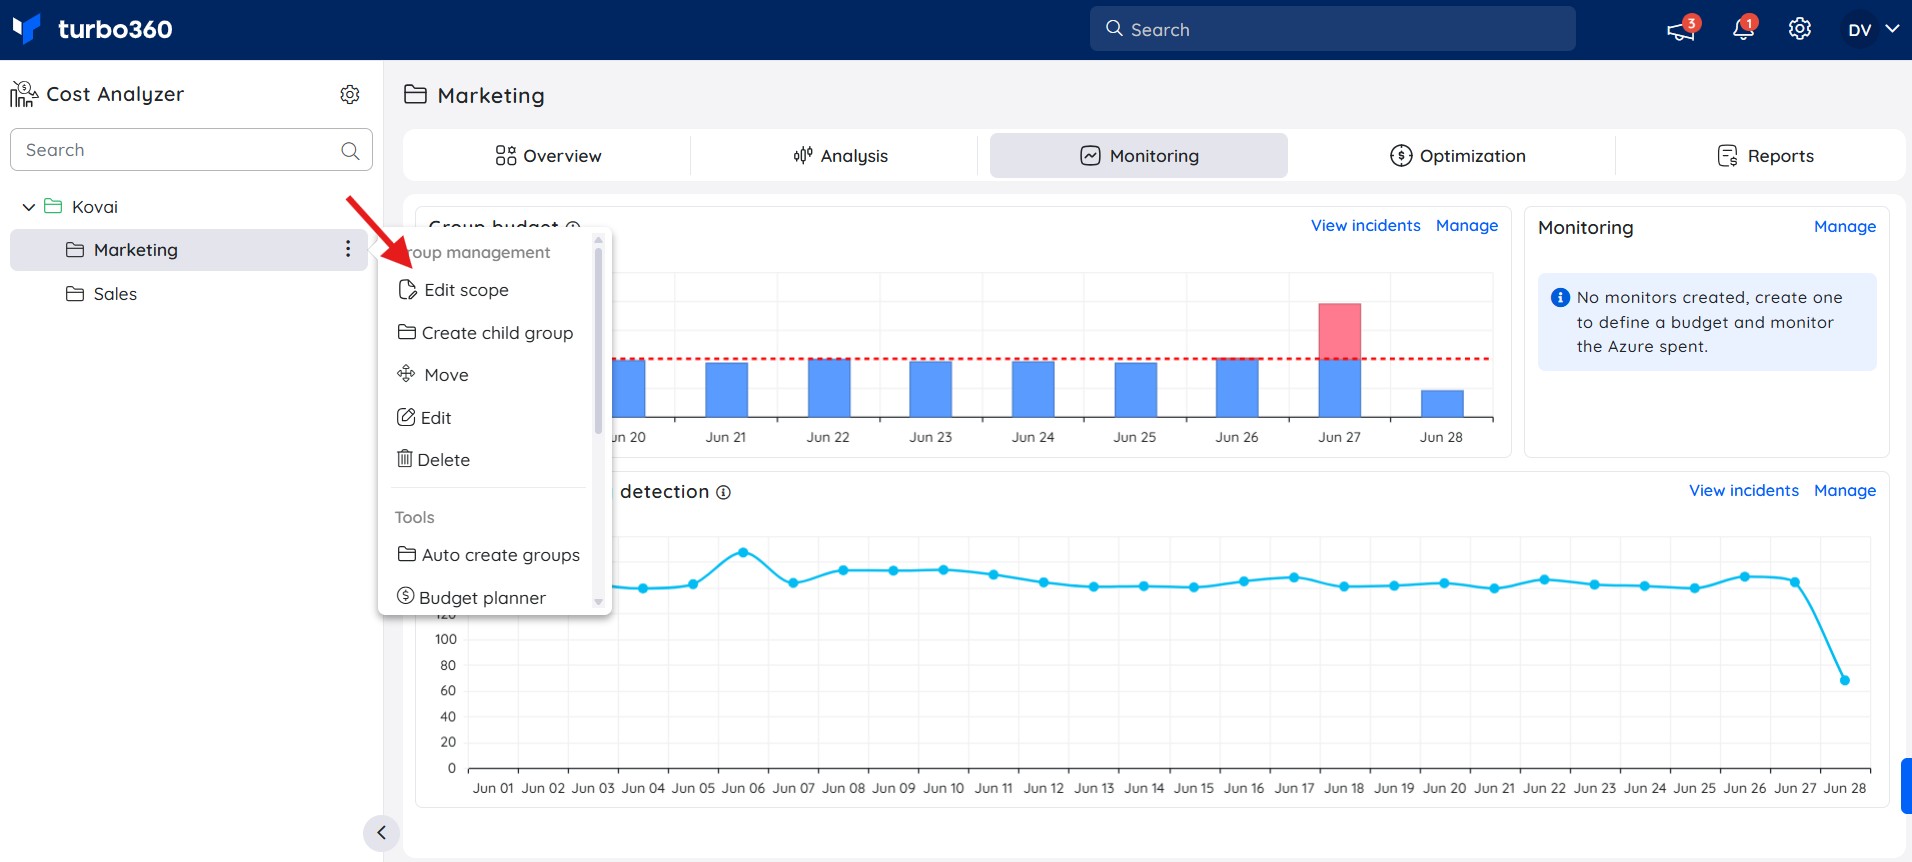Click the Marketing page title folder icon

[415, 95]
